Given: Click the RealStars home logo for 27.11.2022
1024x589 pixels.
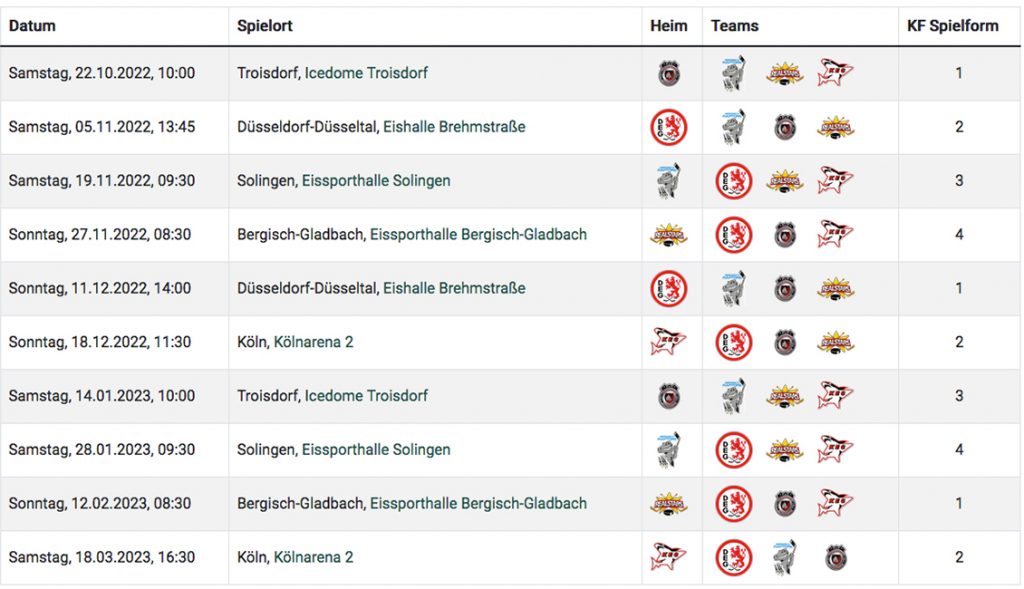Looking at the screenshot, I should coord(669,235).
